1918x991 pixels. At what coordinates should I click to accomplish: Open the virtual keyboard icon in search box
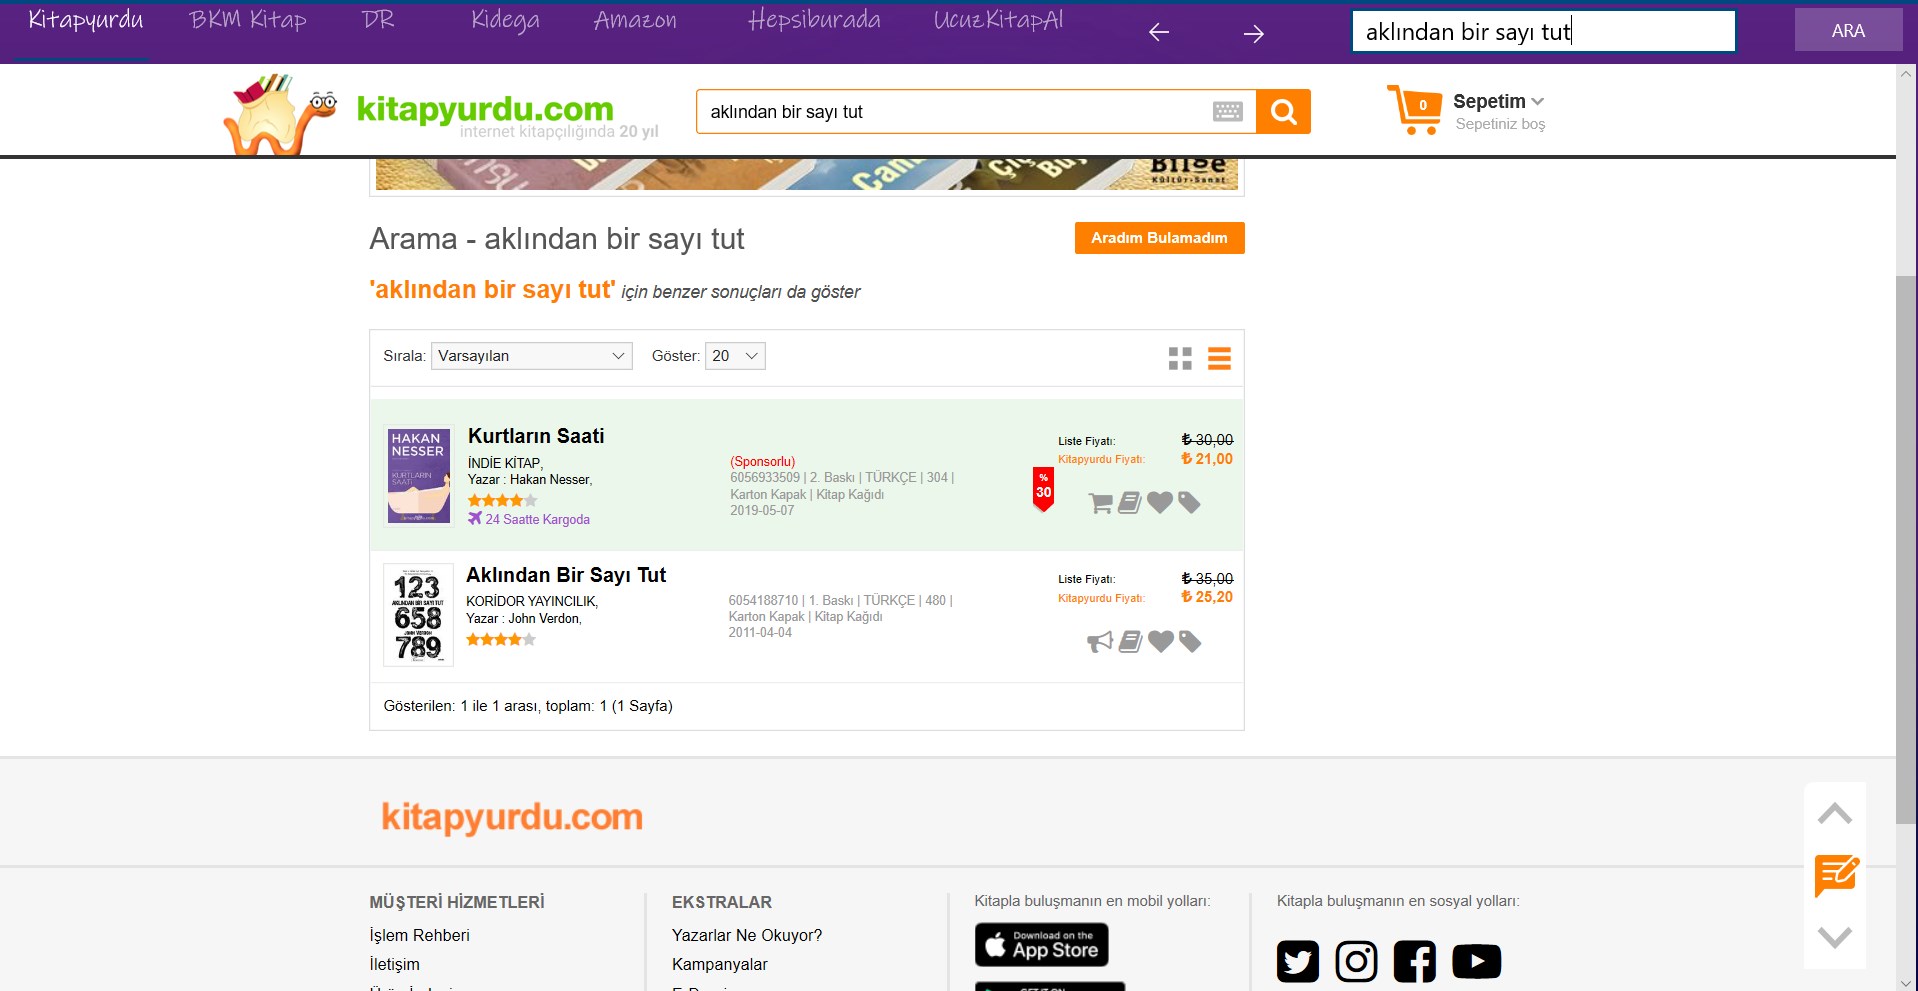[x=1227, y=111]
